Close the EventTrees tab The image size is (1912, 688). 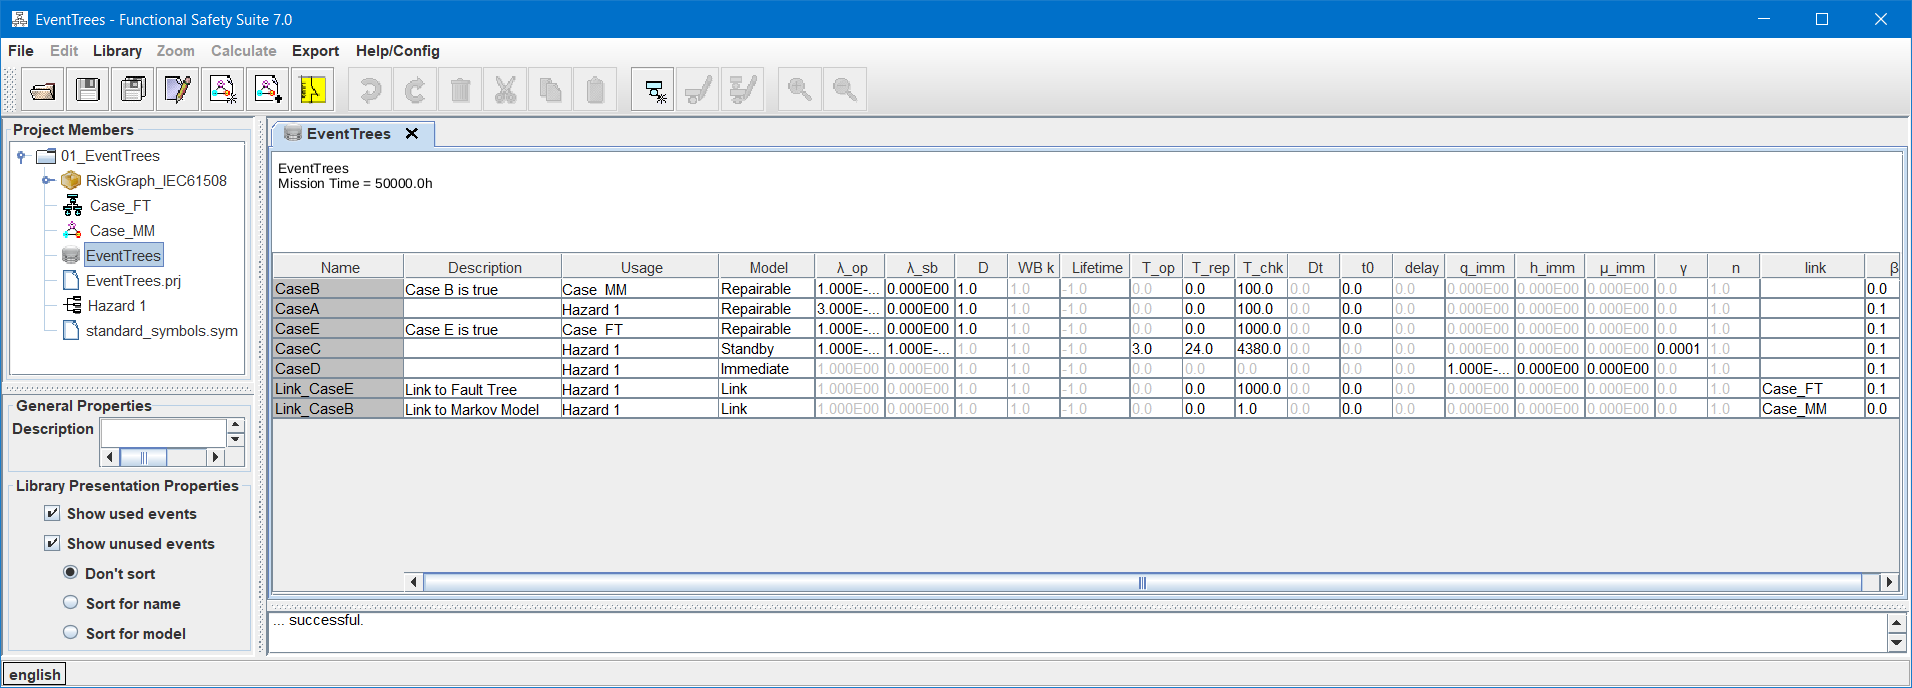(411, 134)
